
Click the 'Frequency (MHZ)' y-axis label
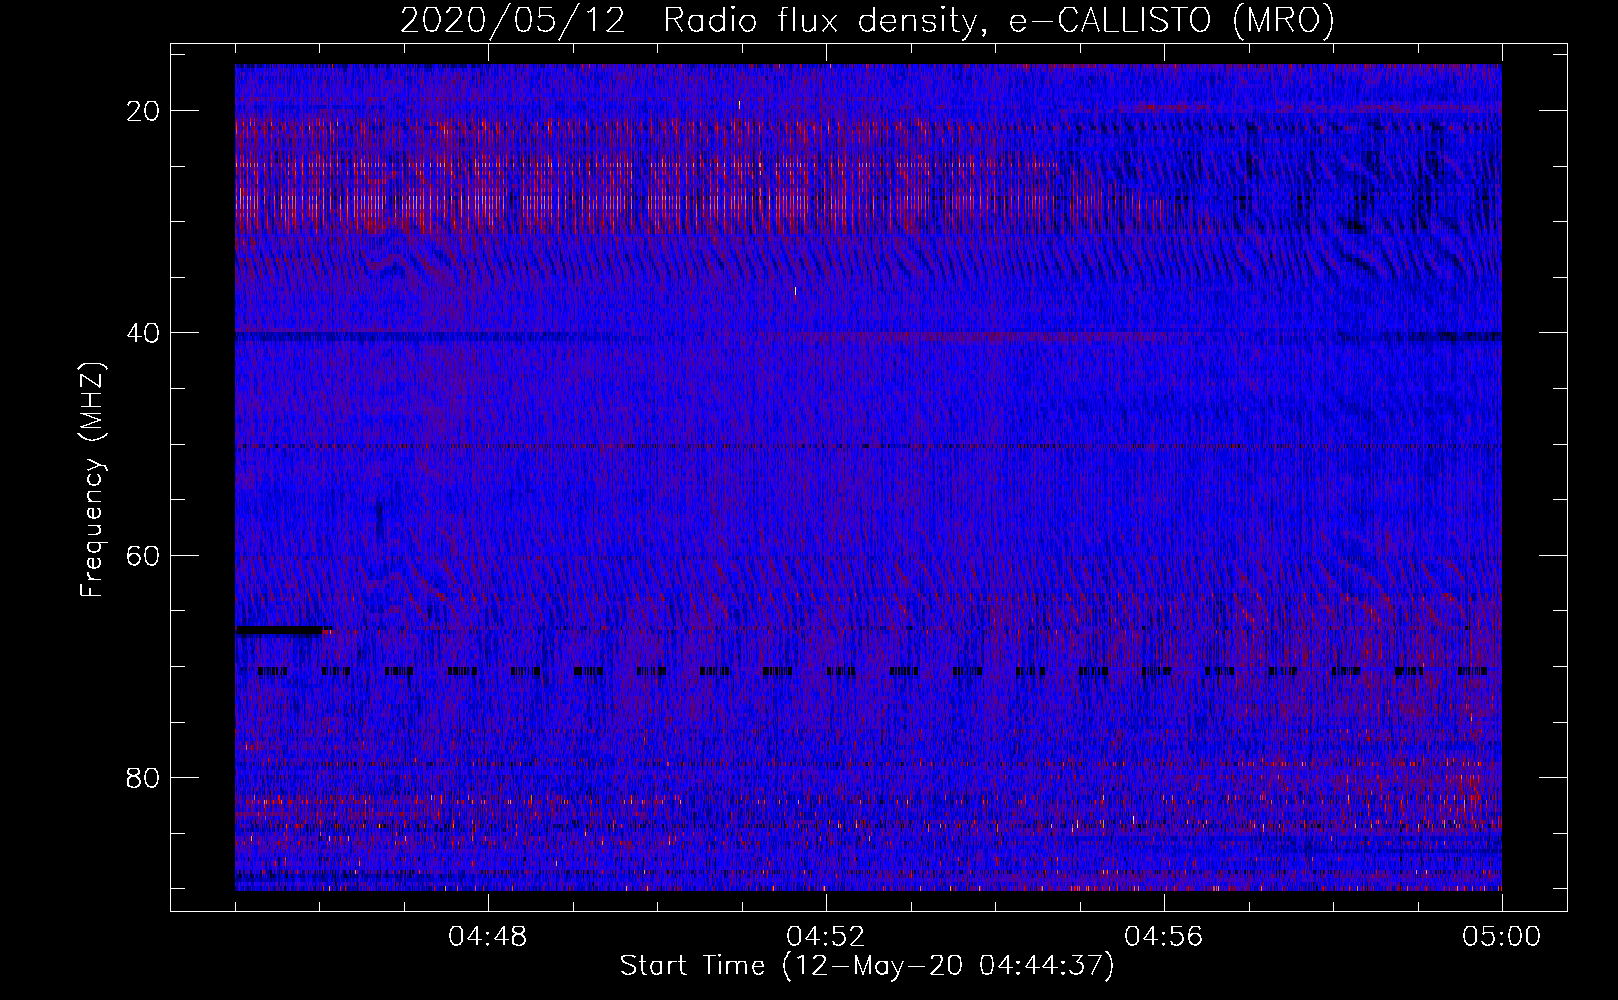pos(92,481)
